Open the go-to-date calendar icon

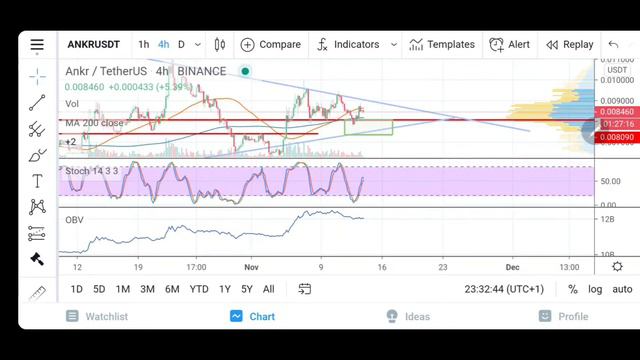point(304,289)
